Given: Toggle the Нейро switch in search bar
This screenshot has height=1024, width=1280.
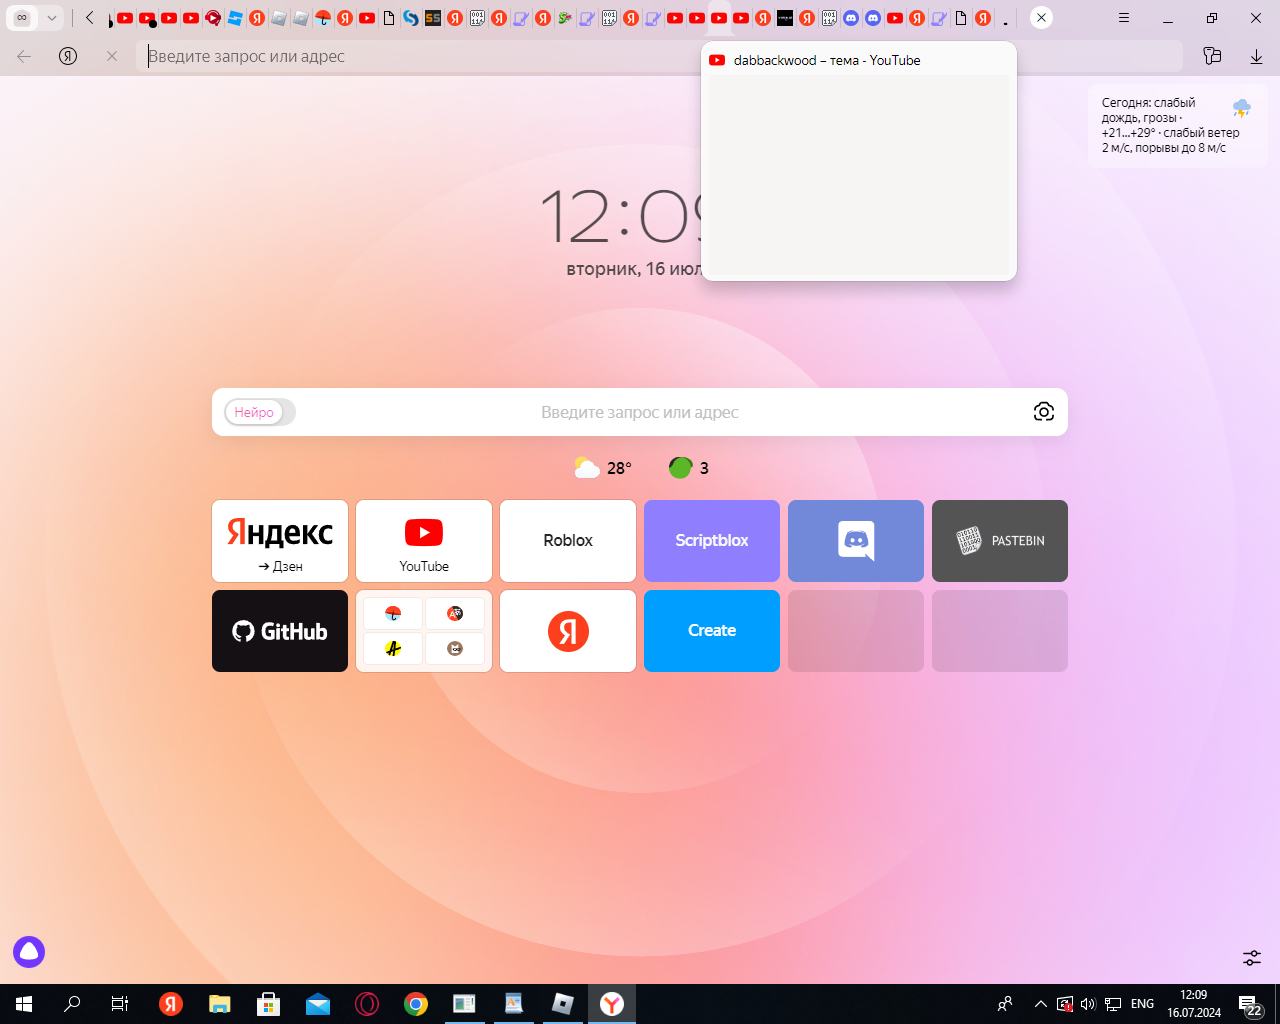Looking at the screenshot, I should pos(260,412).
